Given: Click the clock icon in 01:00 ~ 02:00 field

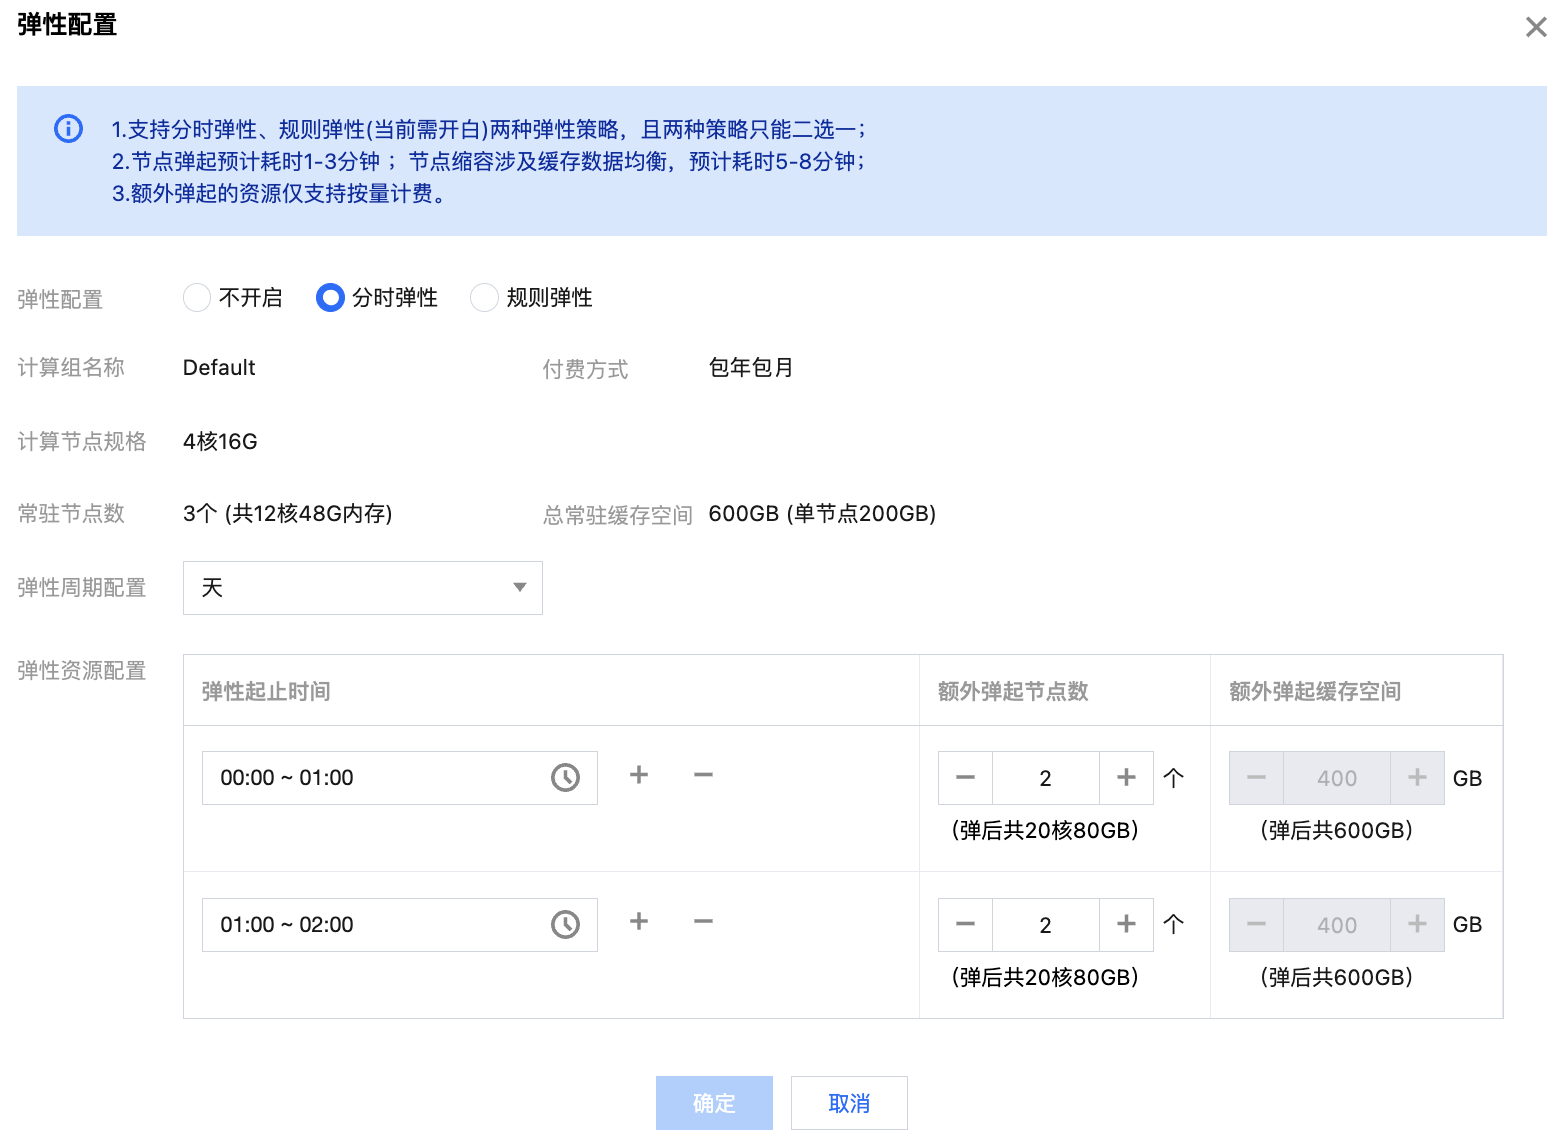Looking at the screenshot, I should (565, 925).
